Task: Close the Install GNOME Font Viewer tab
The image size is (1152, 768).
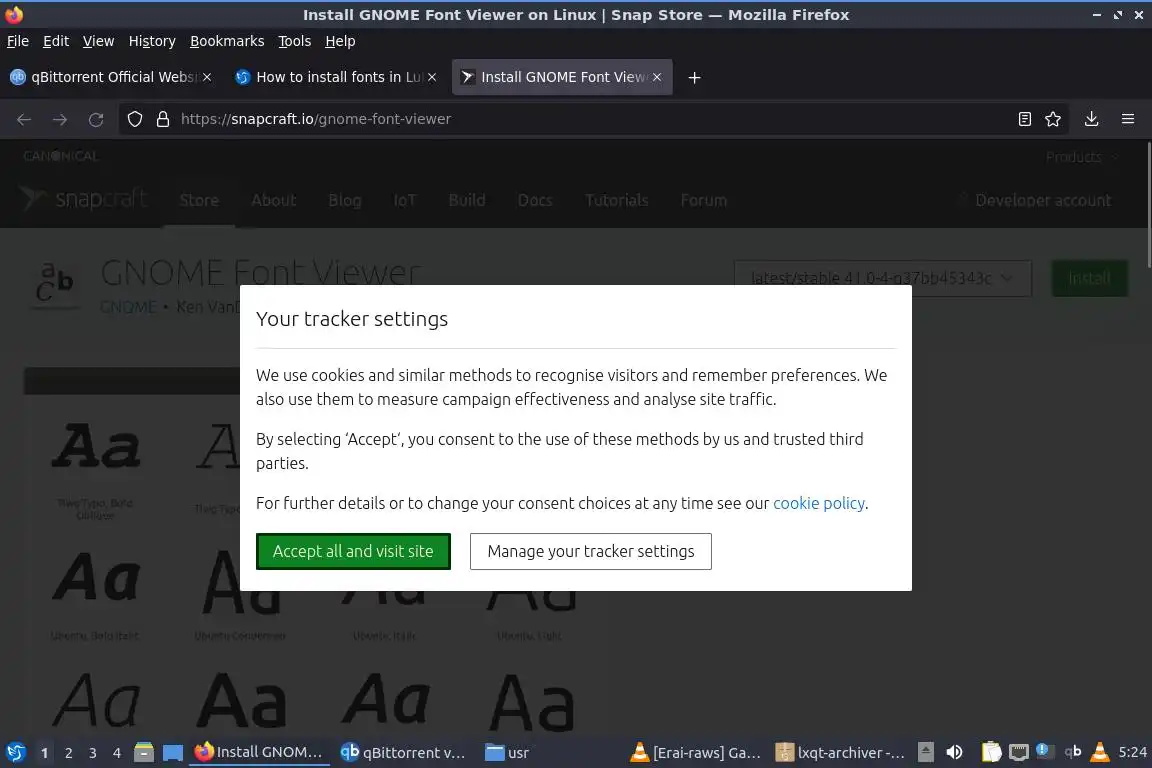Action: [657, 77]
